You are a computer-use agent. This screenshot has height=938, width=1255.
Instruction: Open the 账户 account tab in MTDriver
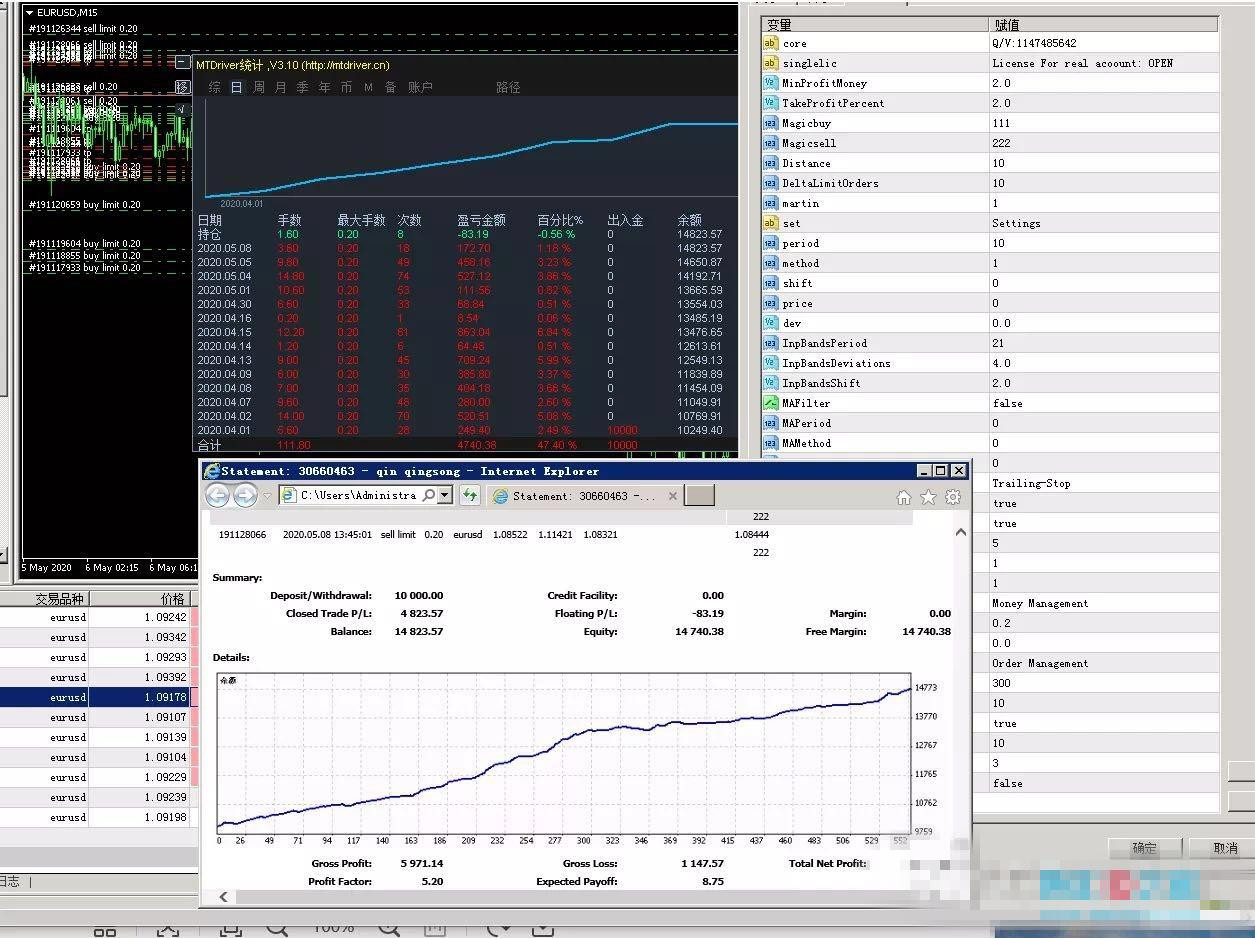420,88
